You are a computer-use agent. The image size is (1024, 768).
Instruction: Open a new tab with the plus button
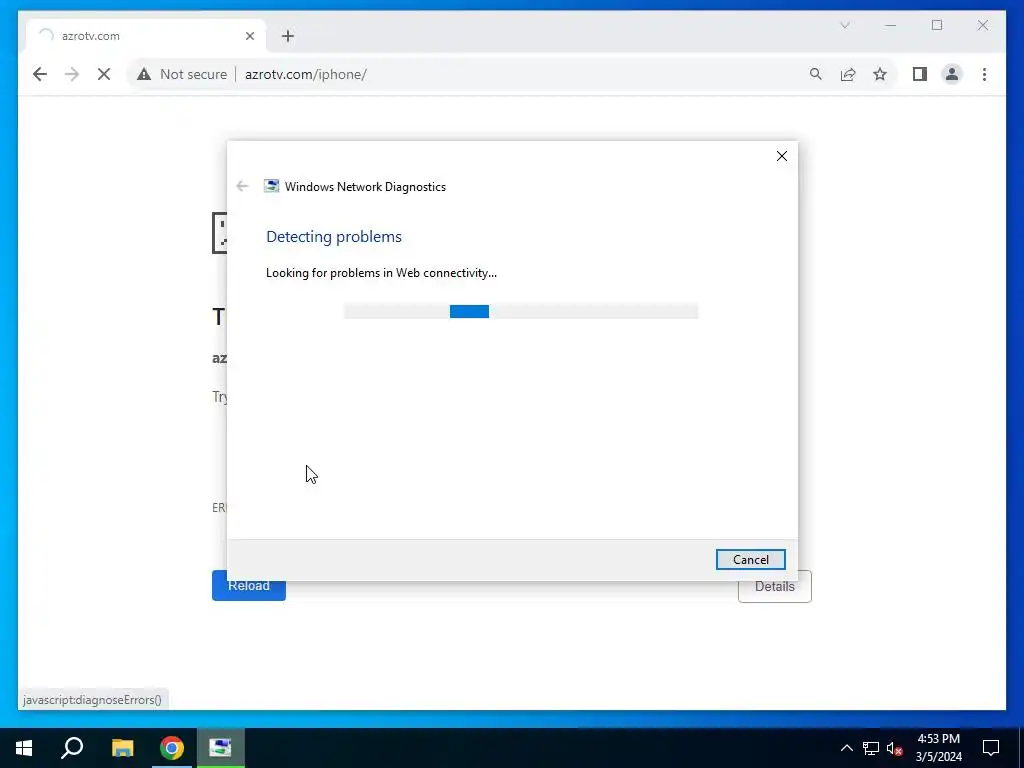coord(288,36)
